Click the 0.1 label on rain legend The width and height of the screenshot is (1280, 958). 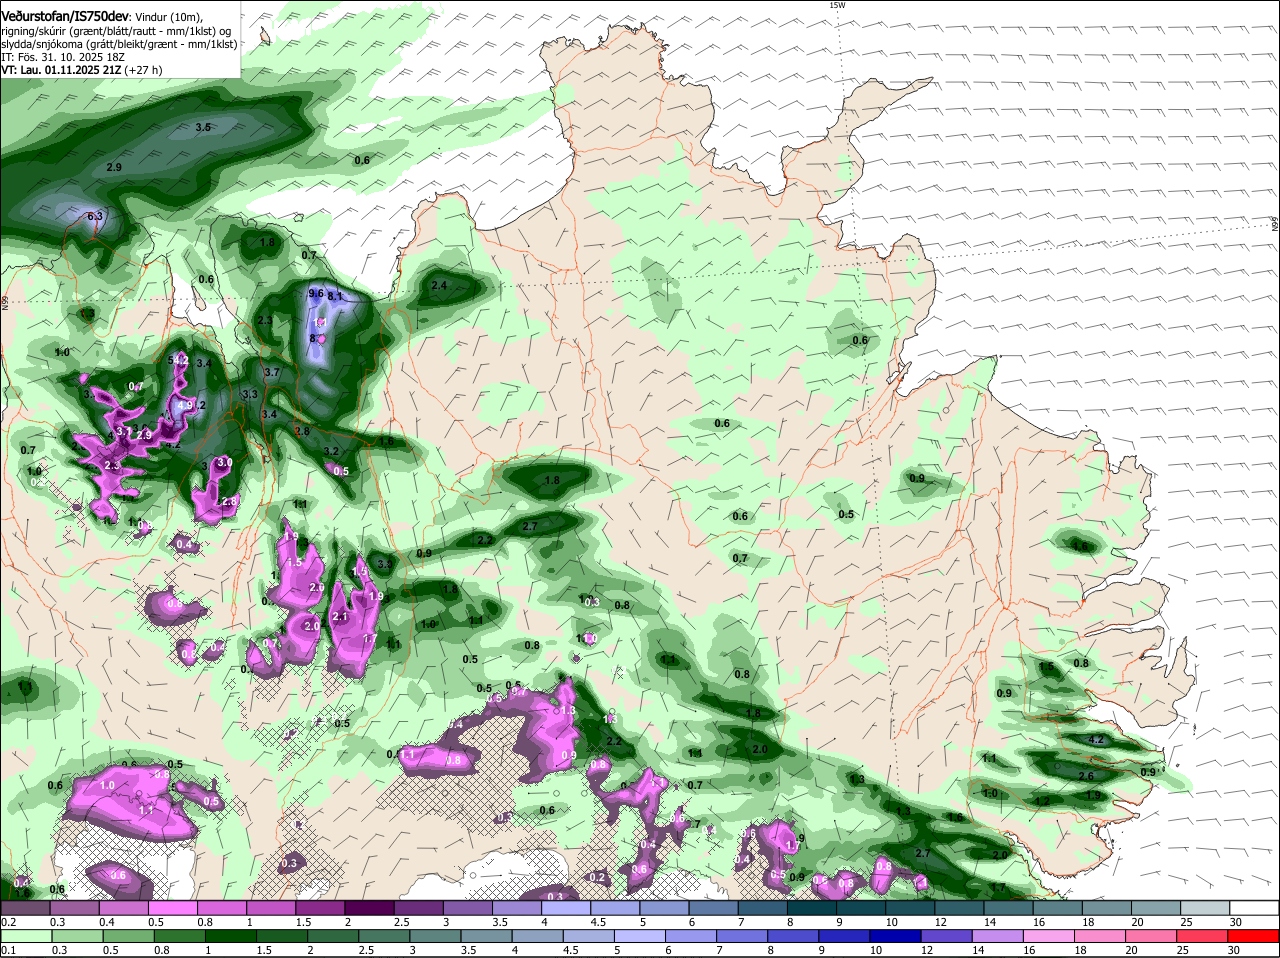[8, 950]
